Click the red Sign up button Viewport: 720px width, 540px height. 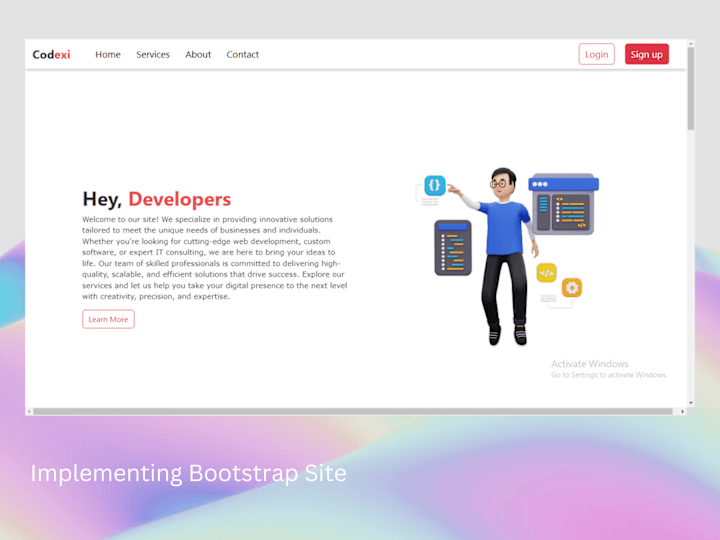coord(647,54)
